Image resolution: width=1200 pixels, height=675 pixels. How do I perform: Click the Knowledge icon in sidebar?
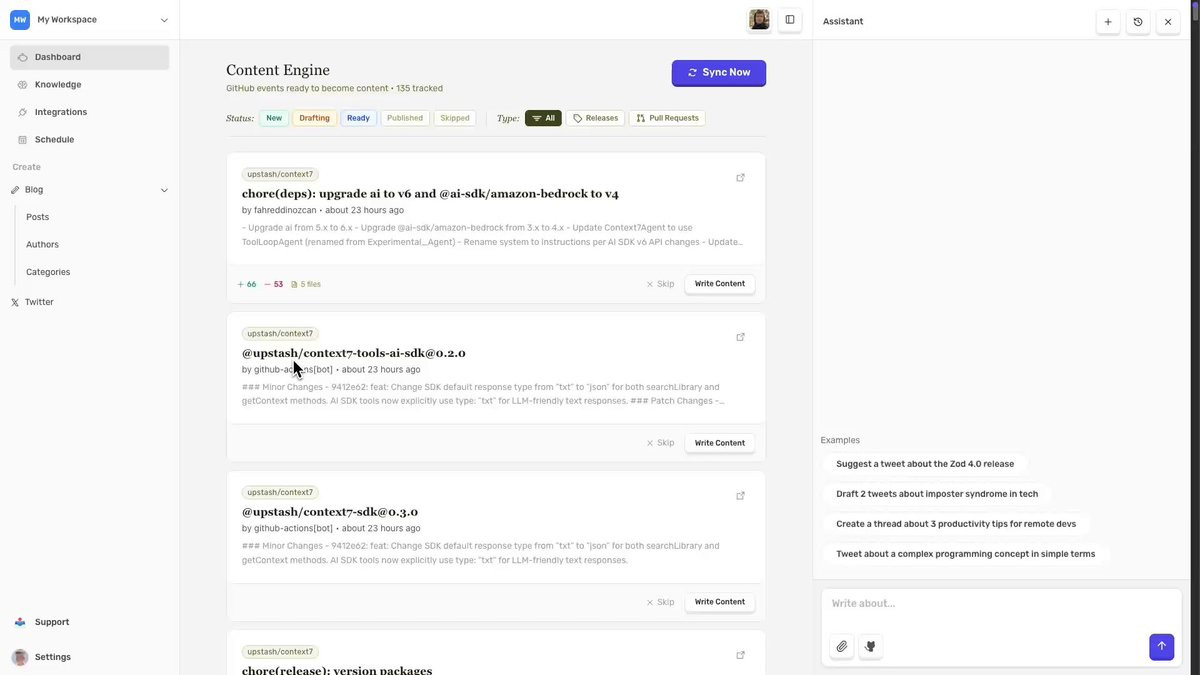click(x=22, y=85)
